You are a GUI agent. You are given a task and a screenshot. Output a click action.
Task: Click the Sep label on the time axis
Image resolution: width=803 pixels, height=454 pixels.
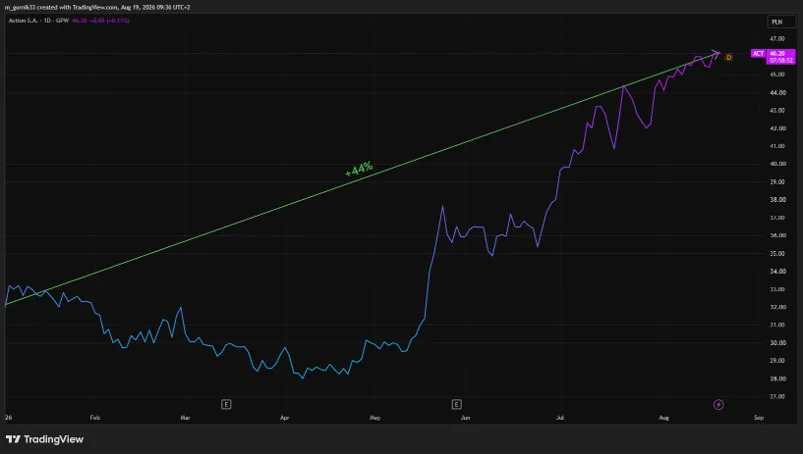pyautogui.click(x=758, y=418)
